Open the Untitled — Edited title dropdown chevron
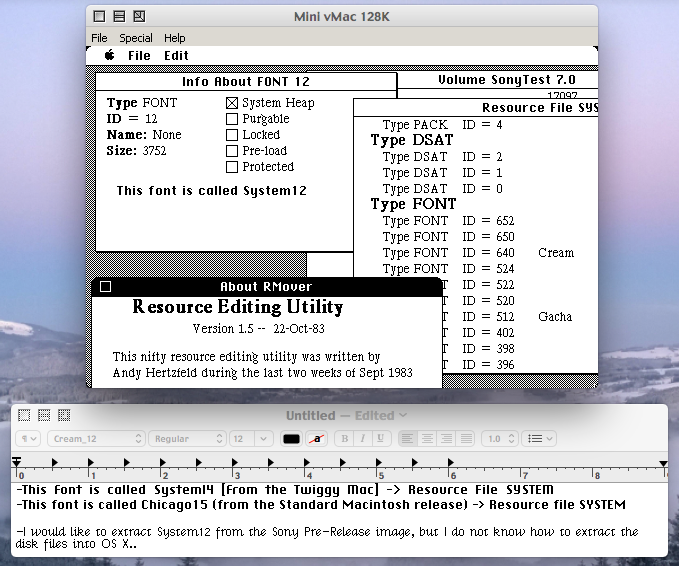Image resolution: width=679 pixels, height=566 pixels. click(x=403, y=415)
